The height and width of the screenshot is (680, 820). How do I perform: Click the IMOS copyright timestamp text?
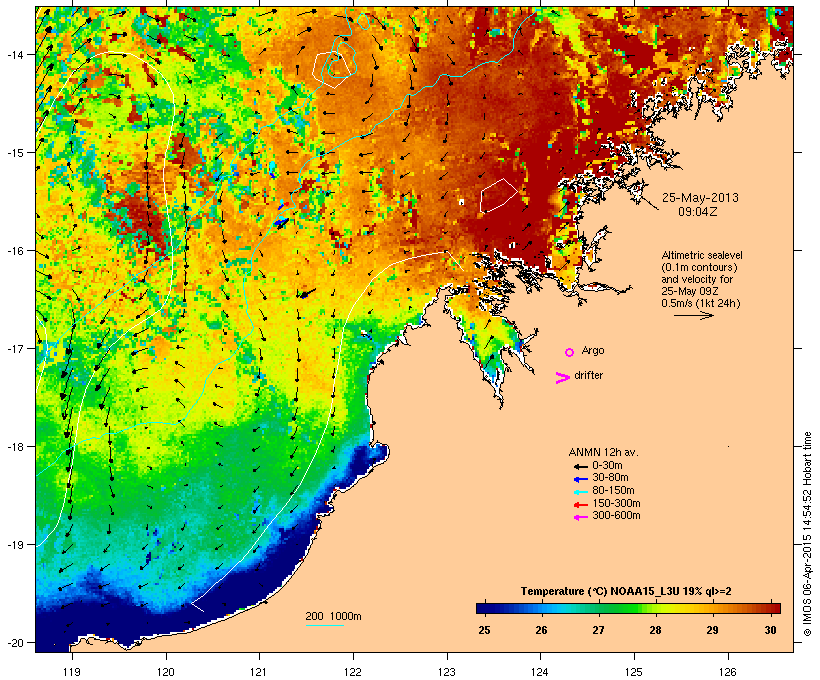point(807,534)
